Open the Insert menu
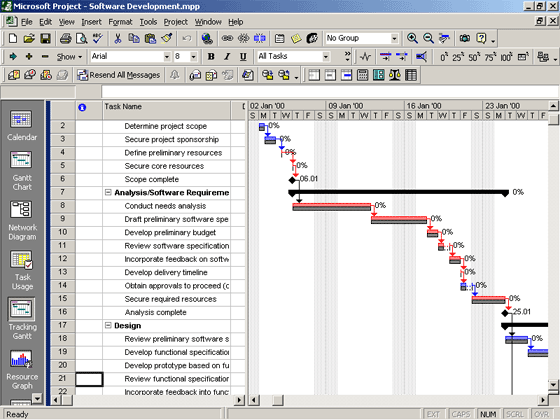The image size is (560, 420). pyautogui.click(x=91, y=22)
